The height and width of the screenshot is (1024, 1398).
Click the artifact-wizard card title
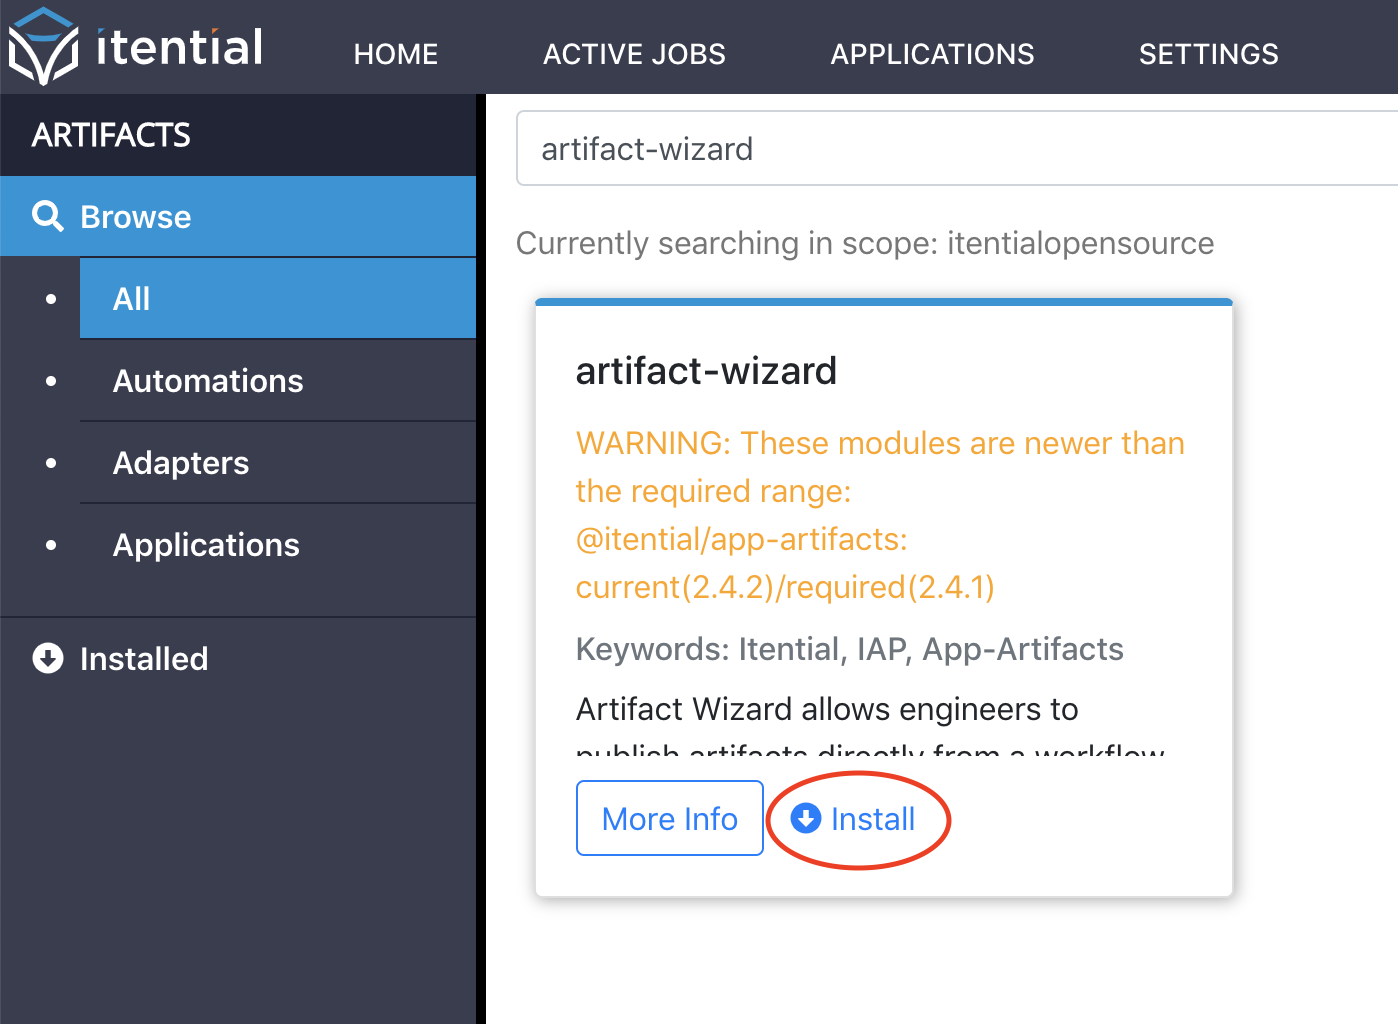click(706, 371)
